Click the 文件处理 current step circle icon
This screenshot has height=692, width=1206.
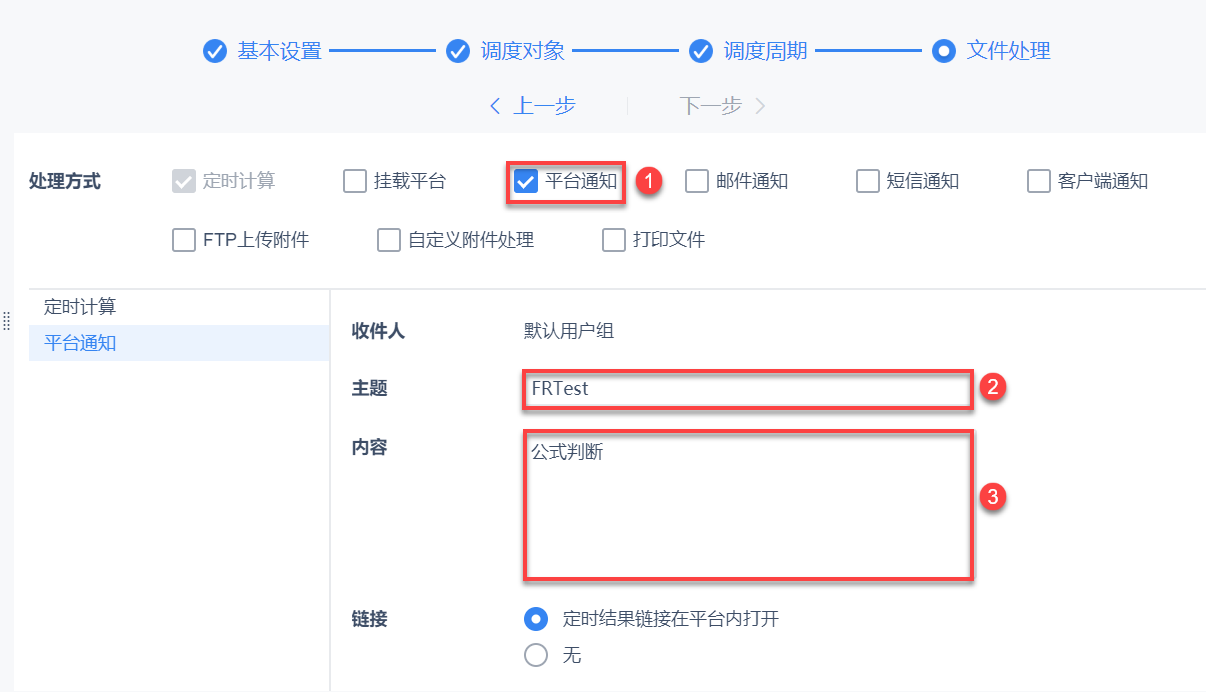[944, 51]
